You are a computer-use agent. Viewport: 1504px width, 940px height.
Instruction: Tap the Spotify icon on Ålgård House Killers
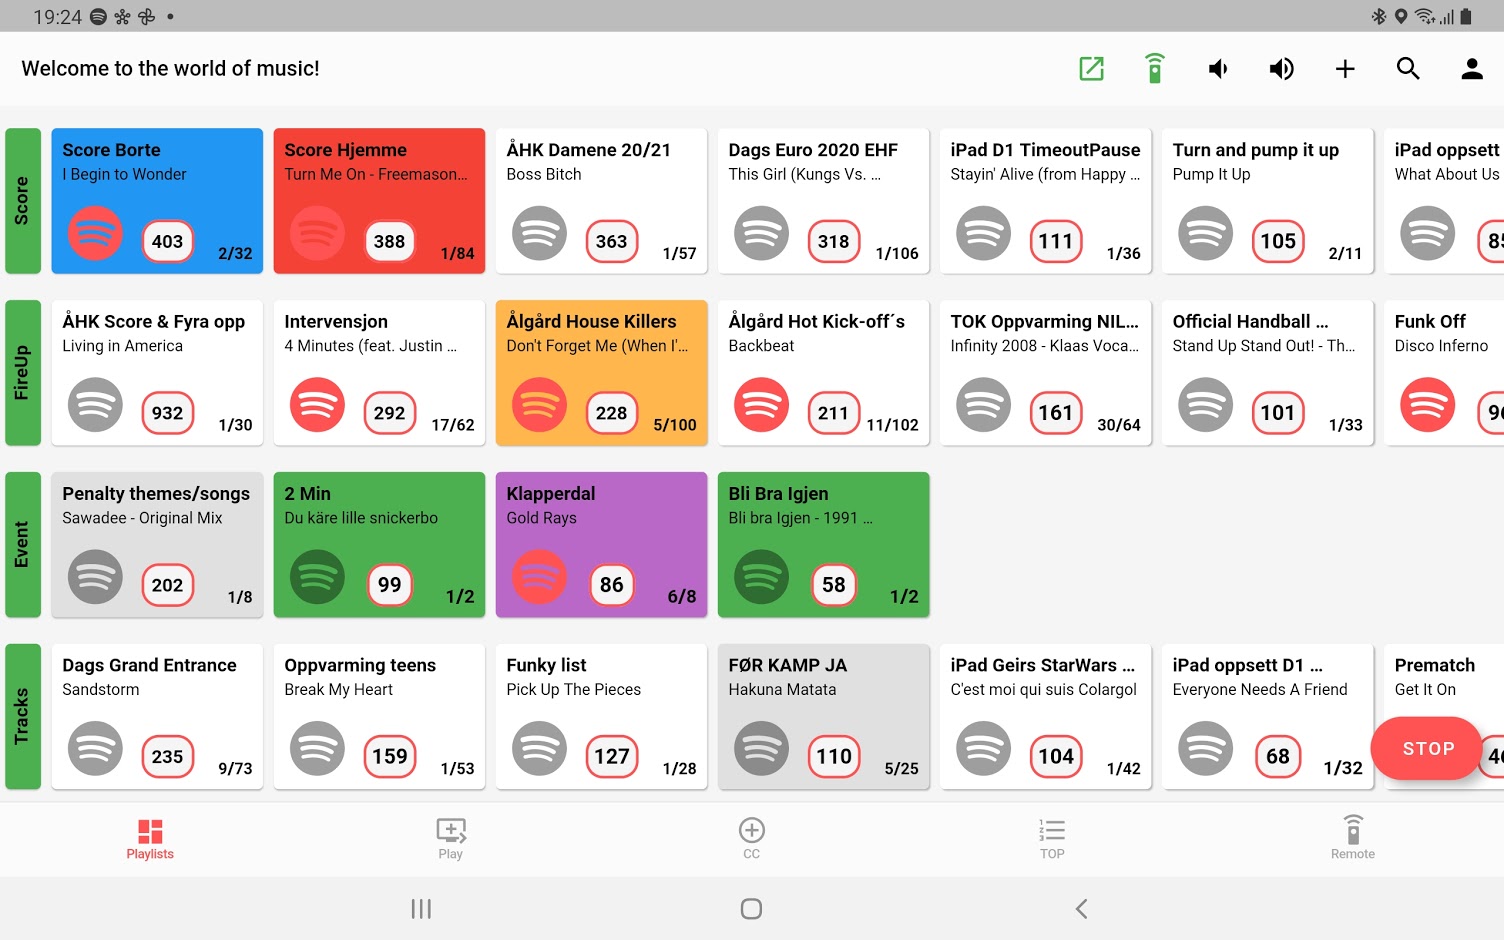tap(539, 406)
